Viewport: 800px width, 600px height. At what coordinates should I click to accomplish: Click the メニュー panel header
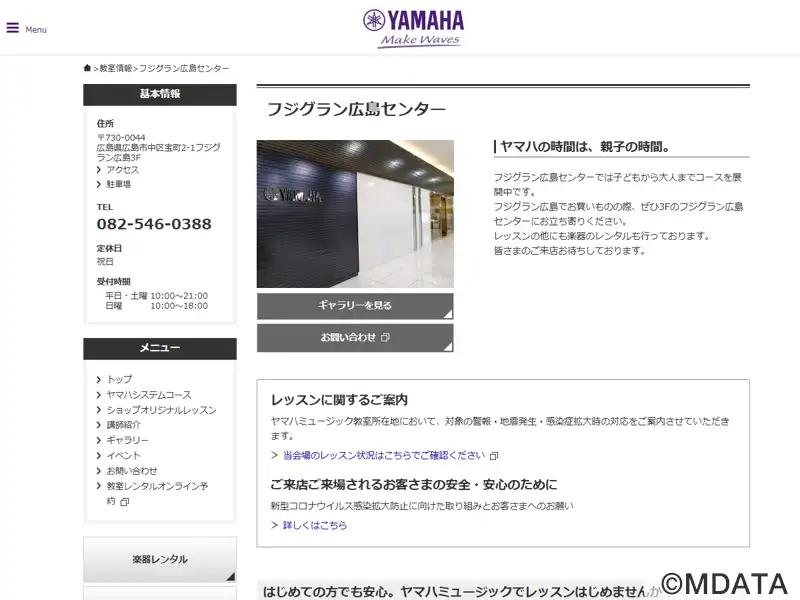pyautogui.click(x=160, y=348)
